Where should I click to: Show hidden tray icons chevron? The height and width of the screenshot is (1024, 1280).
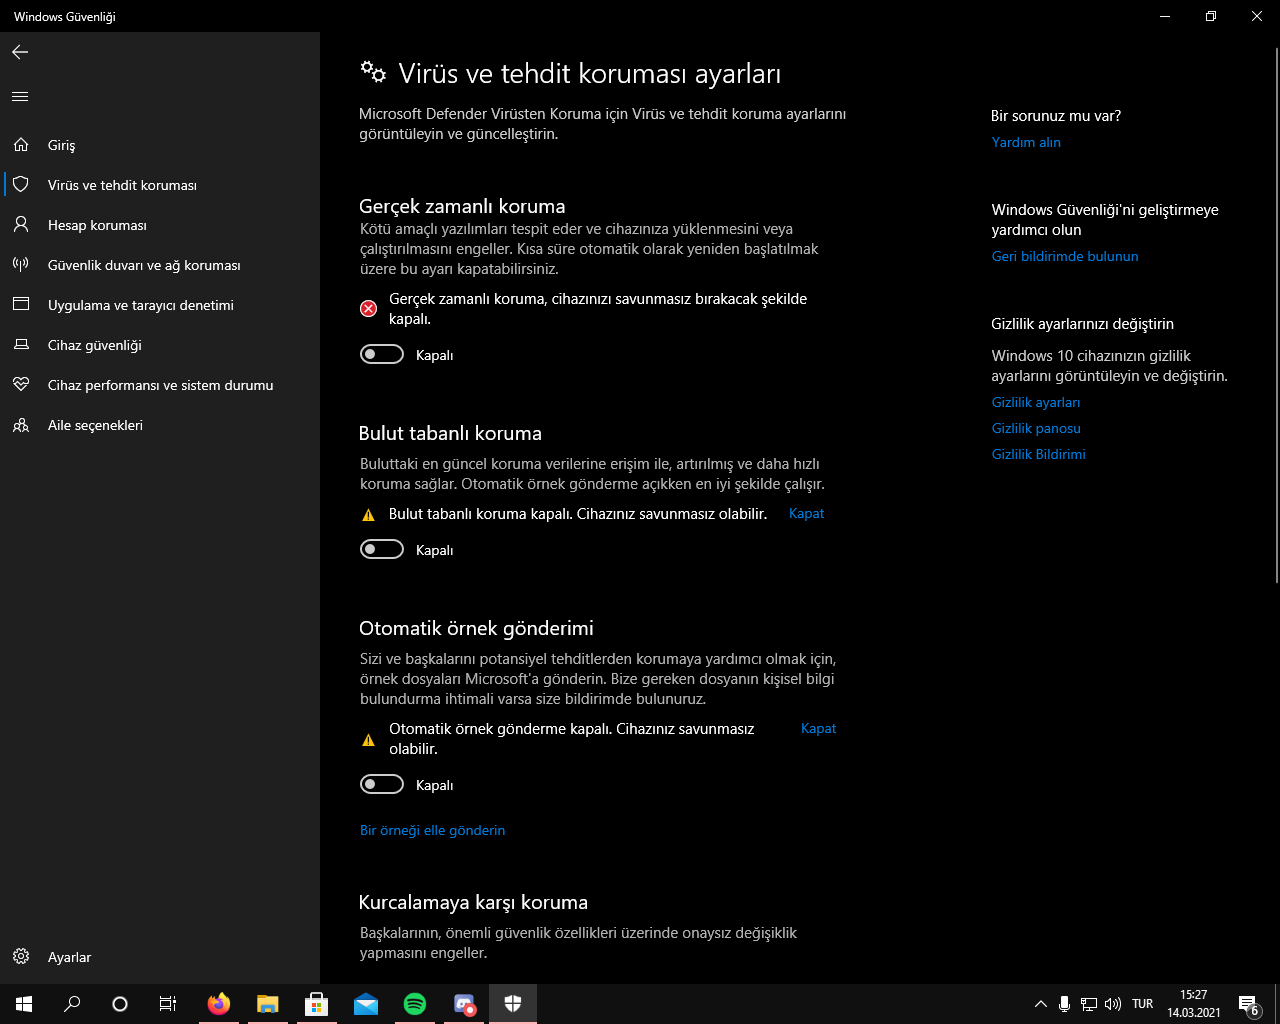click(x=1041, y=1004)
